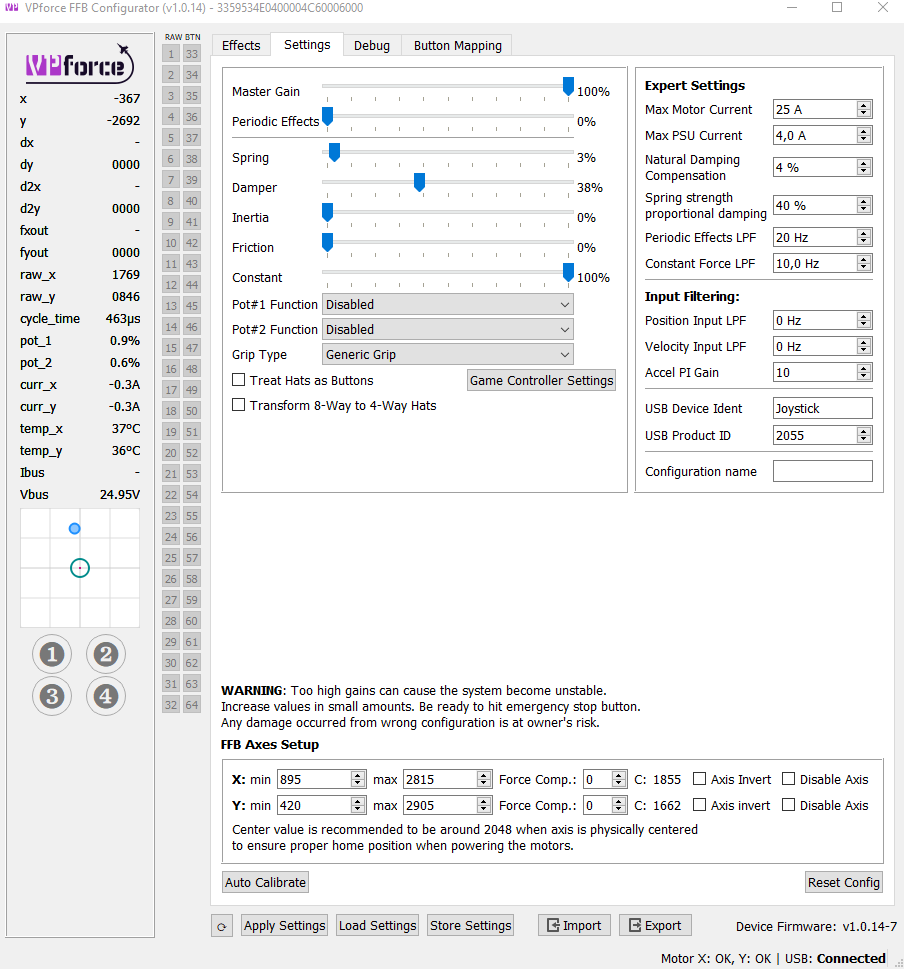The height and width of the screenshot is (969, 904).
Task: Click the Position Input LPF field
Action: (x=822, y=320)
